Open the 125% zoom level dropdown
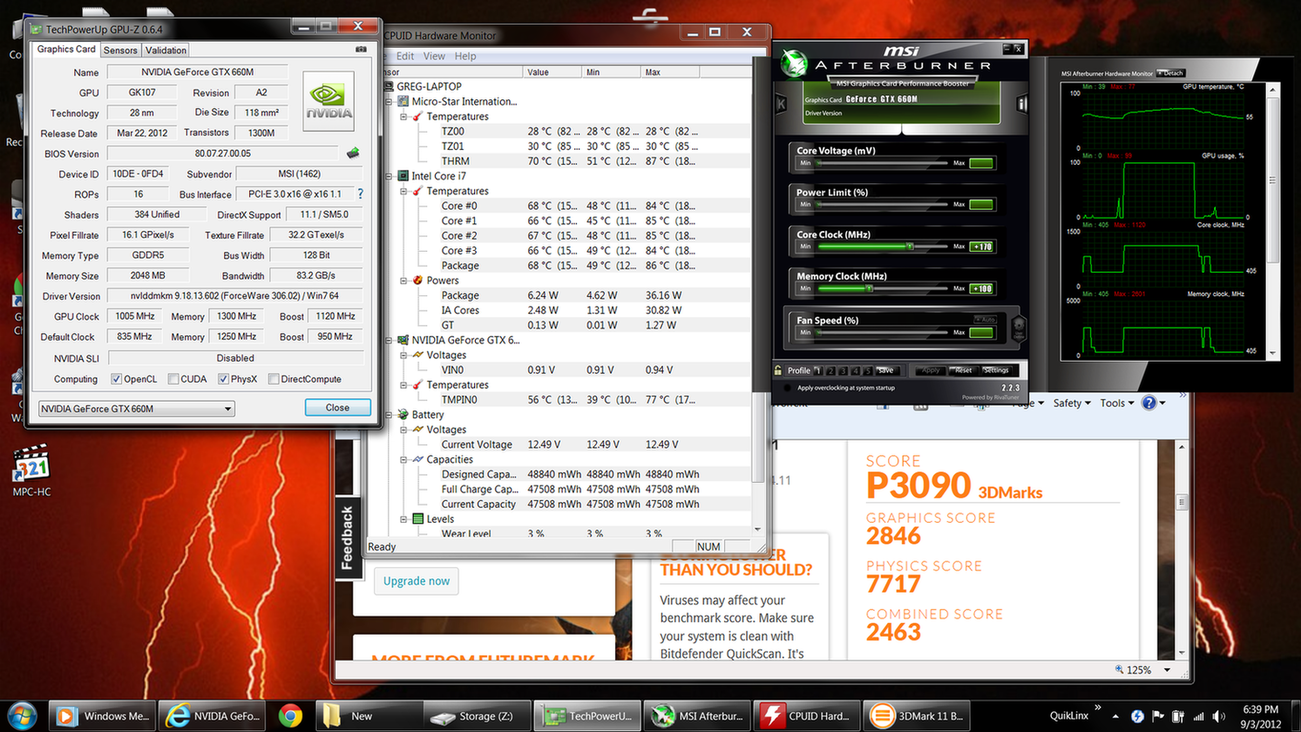The height and width of the screenshot is (732, 1301). pos(1166,670)
